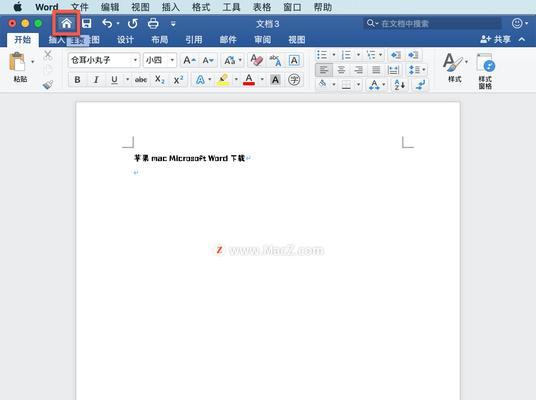Apply distributed alignment icon

point(393,70)
